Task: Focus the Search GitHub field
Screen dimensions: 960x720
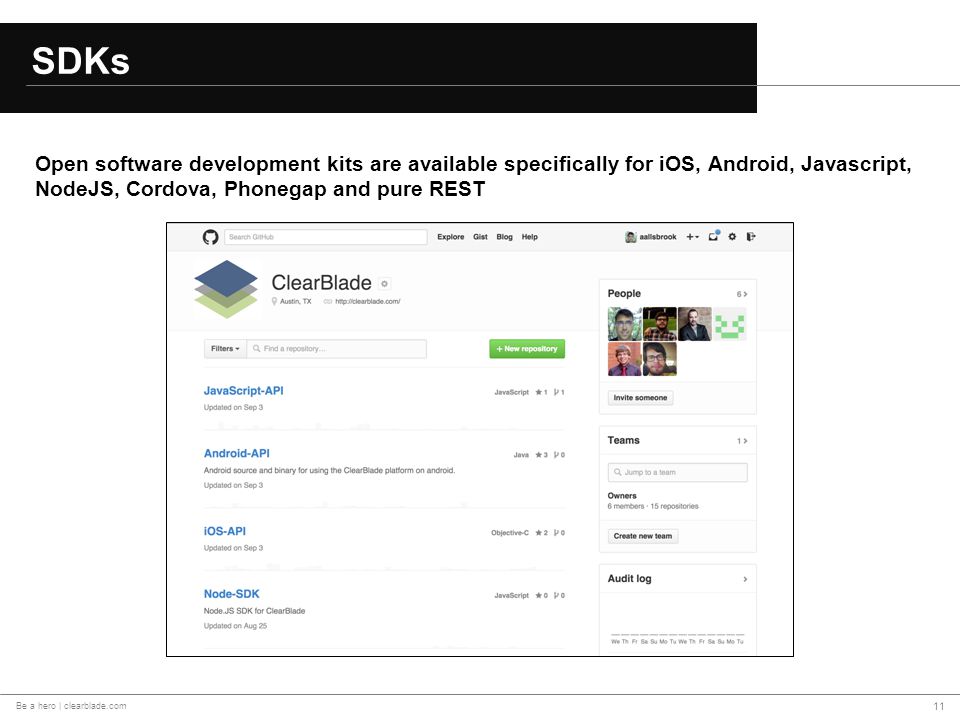Action: click(x=326, y=237)
